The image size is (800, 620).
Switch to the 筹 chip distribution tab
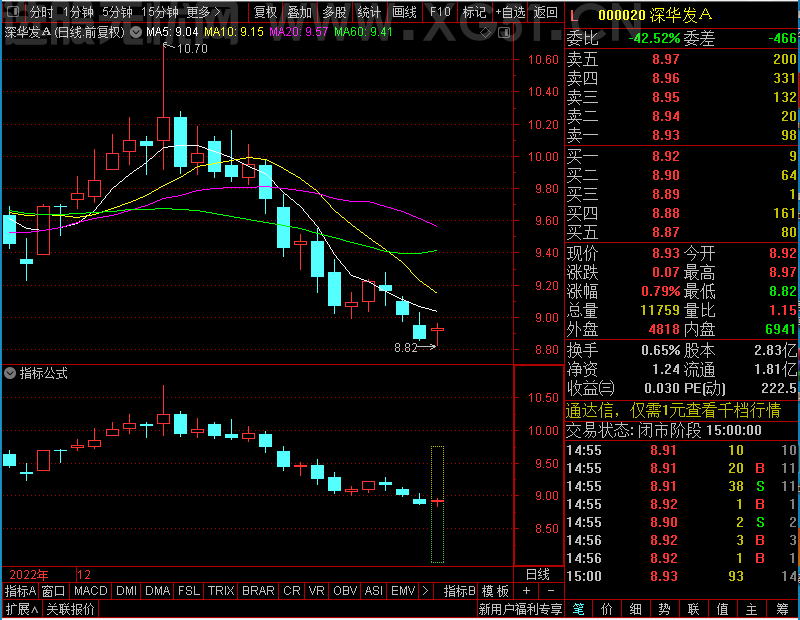(783, 609)
